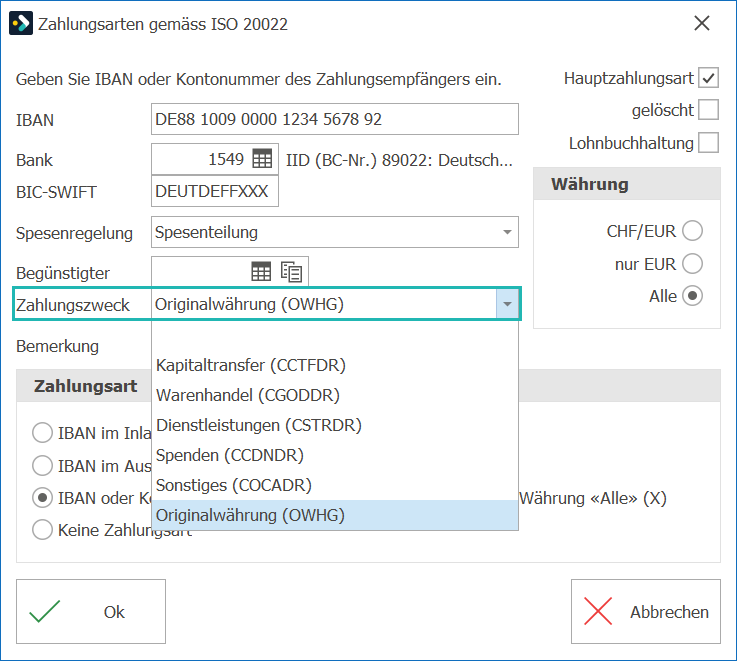The width and height of the screenshot is (746, 670).
Task: Click into the IBAN input field
Action: (x=335, y=119)
